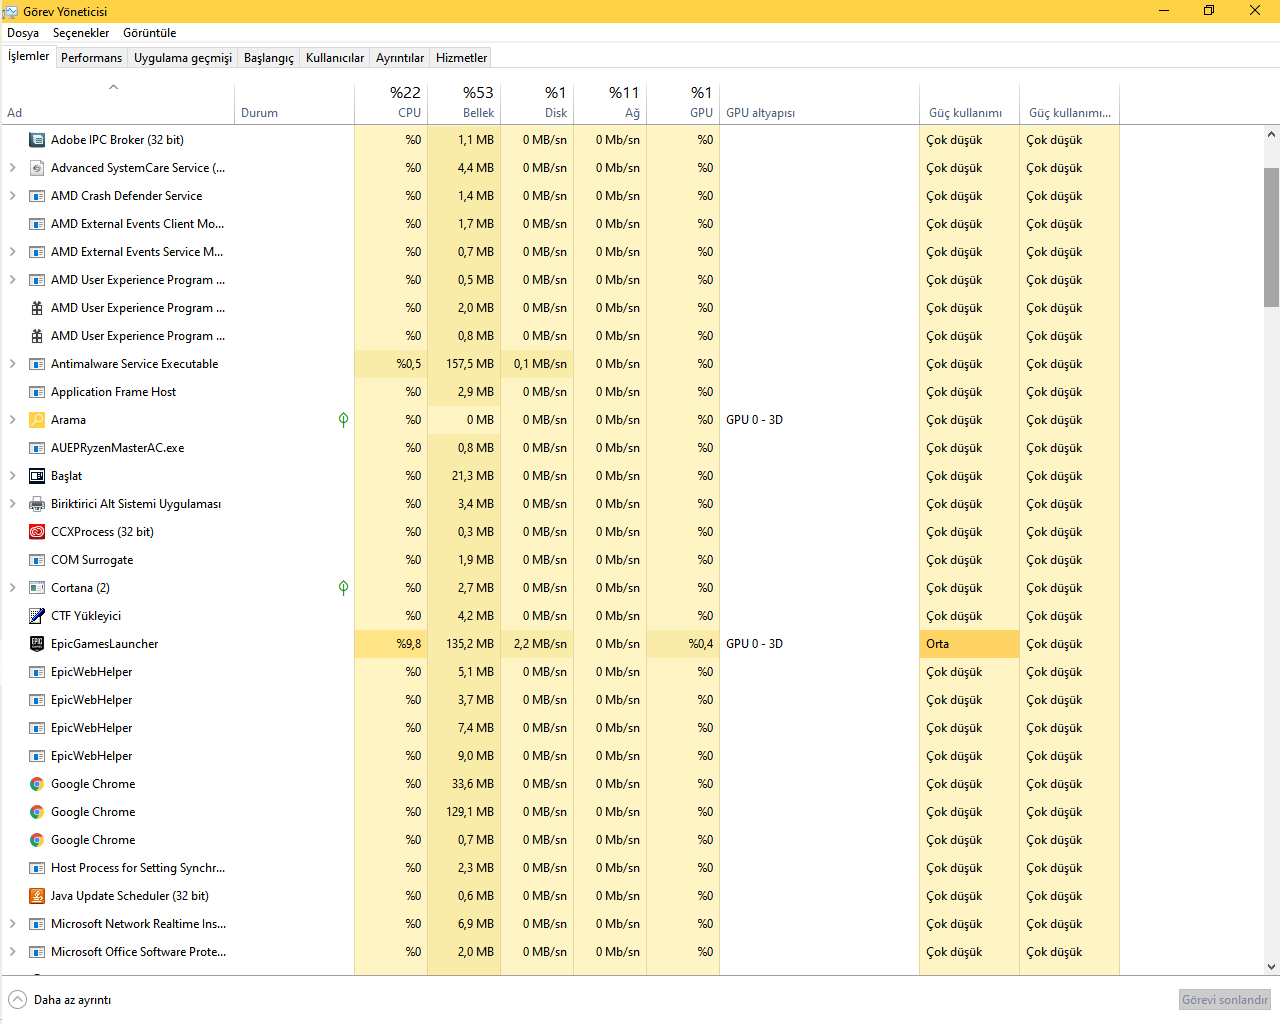Switch to the Hizmetler tab

tap(462, 58)
